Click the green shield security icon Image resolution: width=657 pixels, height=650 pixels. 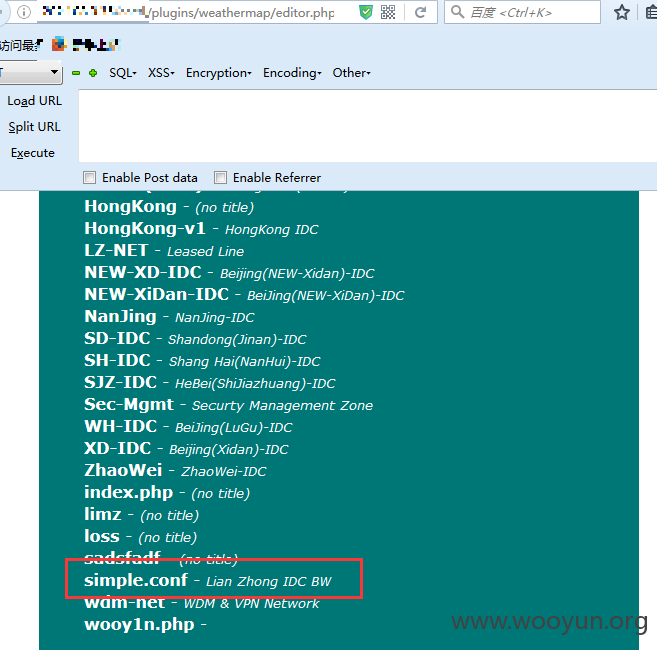(x=366, y=12)
